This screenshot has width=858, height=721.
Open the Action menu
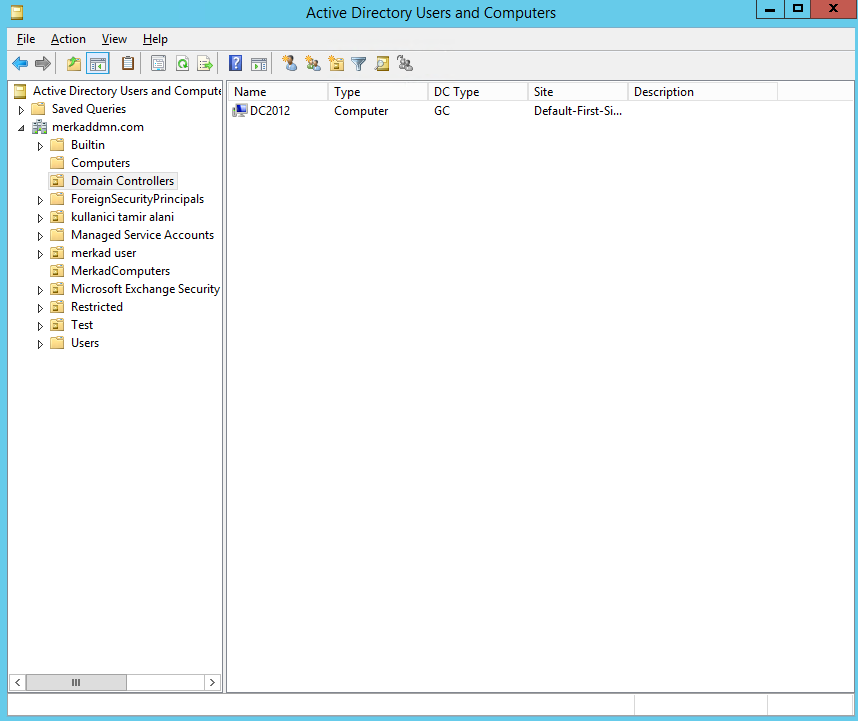[x=68, y=39]
